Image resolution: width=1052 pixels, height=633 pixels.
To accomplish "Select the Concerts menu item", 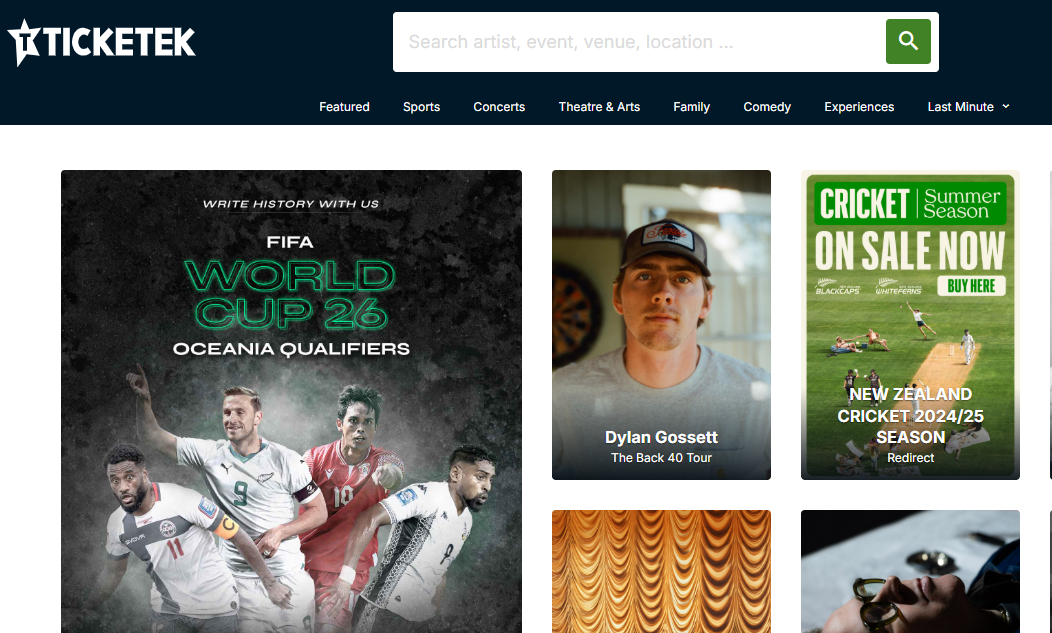I will point(499,107).
